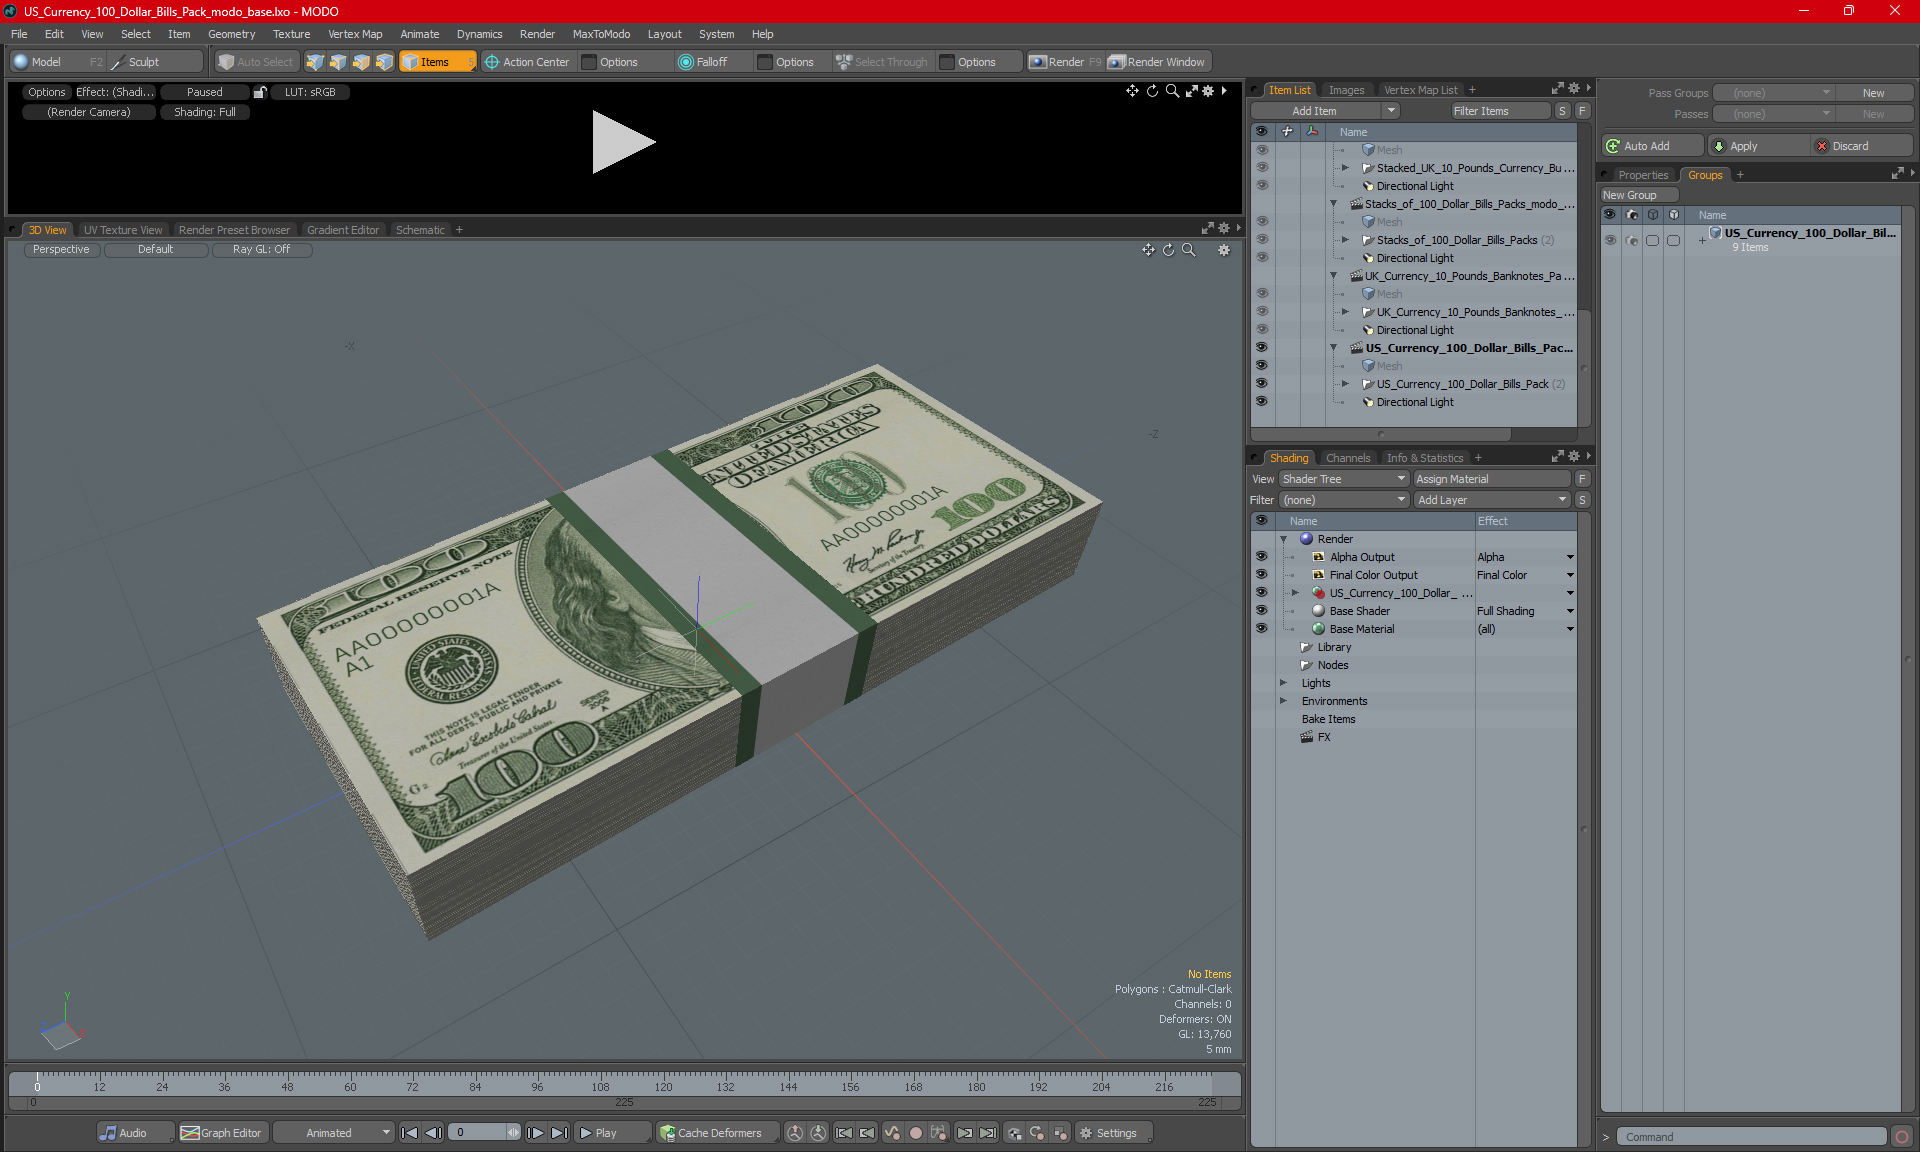Open the Shader Tree view dropdown
The width and height of the screenshot is (1920, 1152).
tap(1344, 479)
